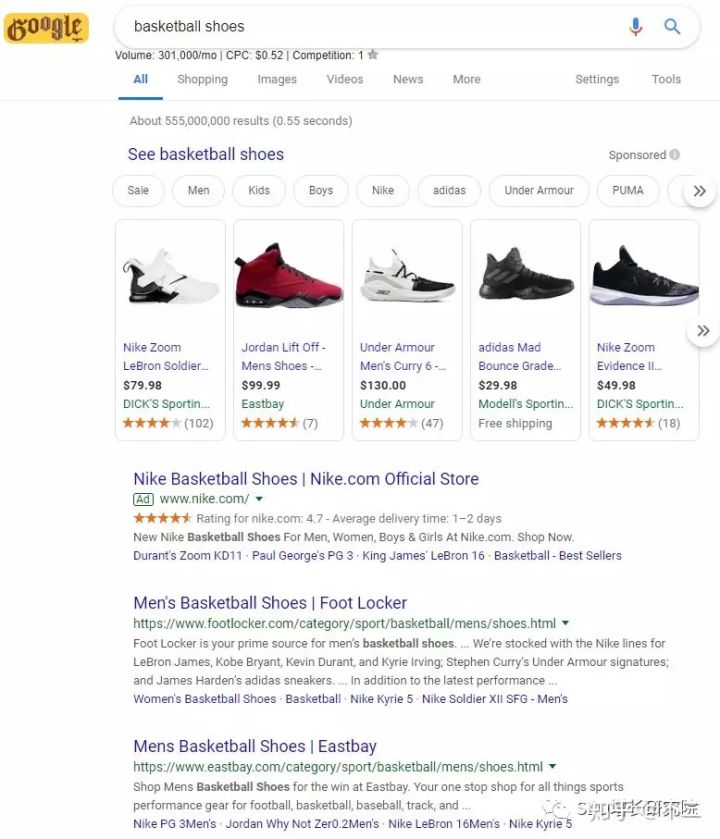The image size is (720, 839).
Task: Click the Google logo
Action: click(x=46, y=28)
